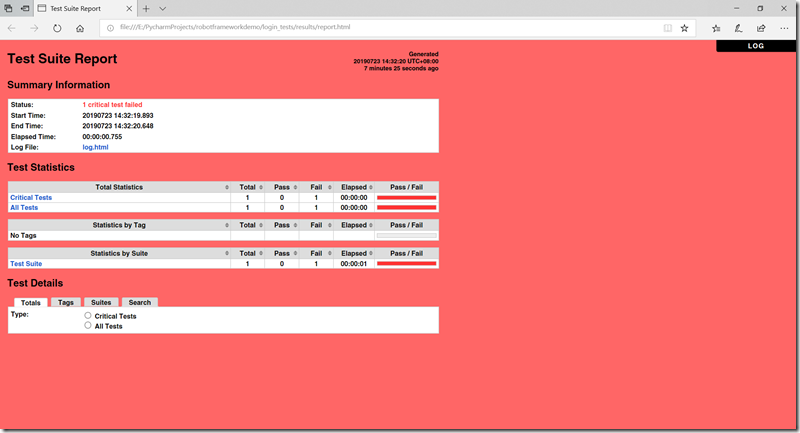Open All Tests statistics link

[x=24, y=208]
